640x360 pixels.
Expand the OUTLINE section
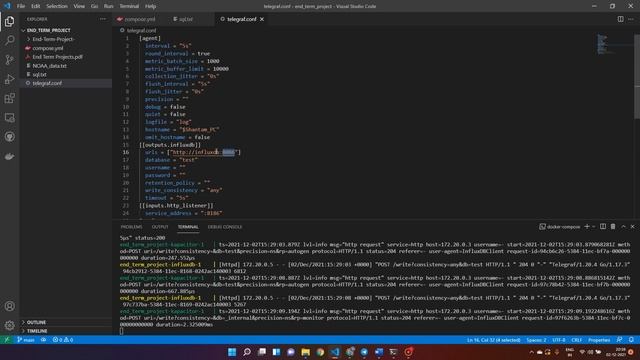pyautogui.click(x=36, y=322)
